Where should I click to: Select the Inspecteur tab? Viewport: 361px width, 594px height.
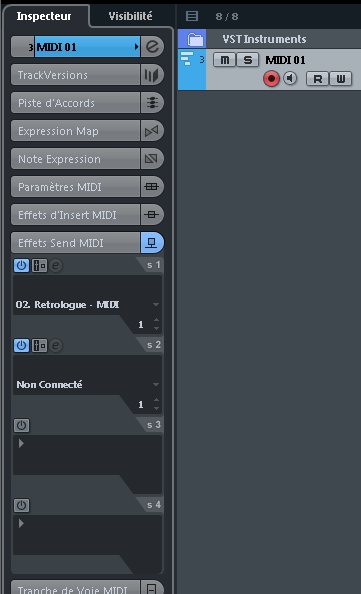[44, 16]
